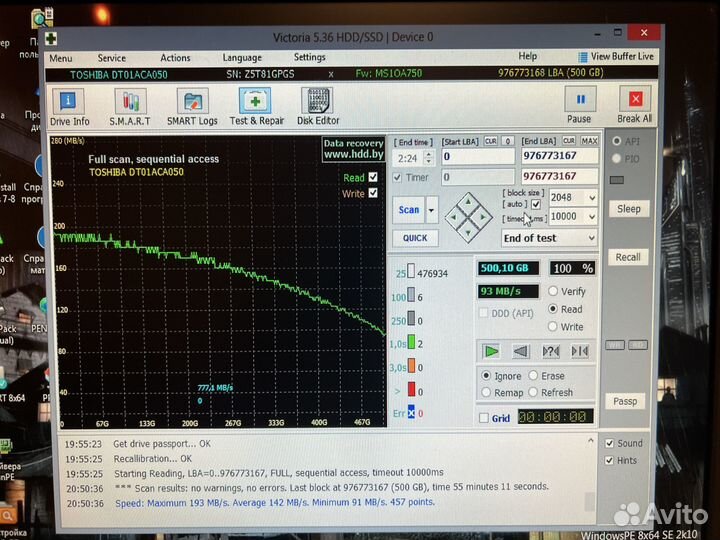Open the Disk Editor

click(x=318, y=107)
